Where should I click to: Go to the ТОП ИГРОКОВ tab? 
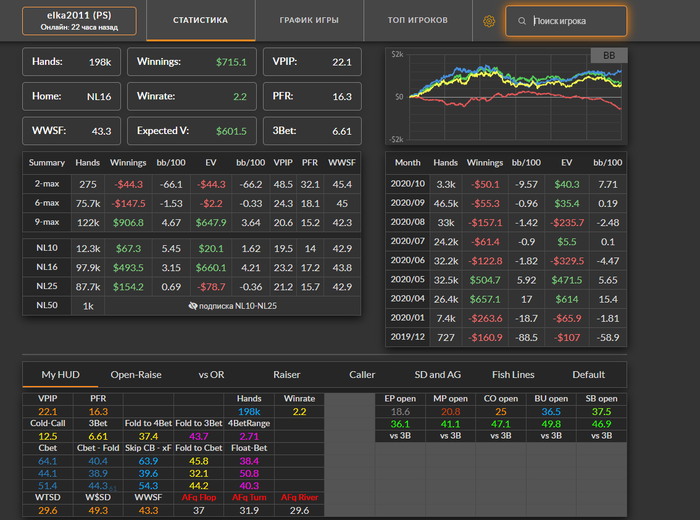[x=418, y=21]
